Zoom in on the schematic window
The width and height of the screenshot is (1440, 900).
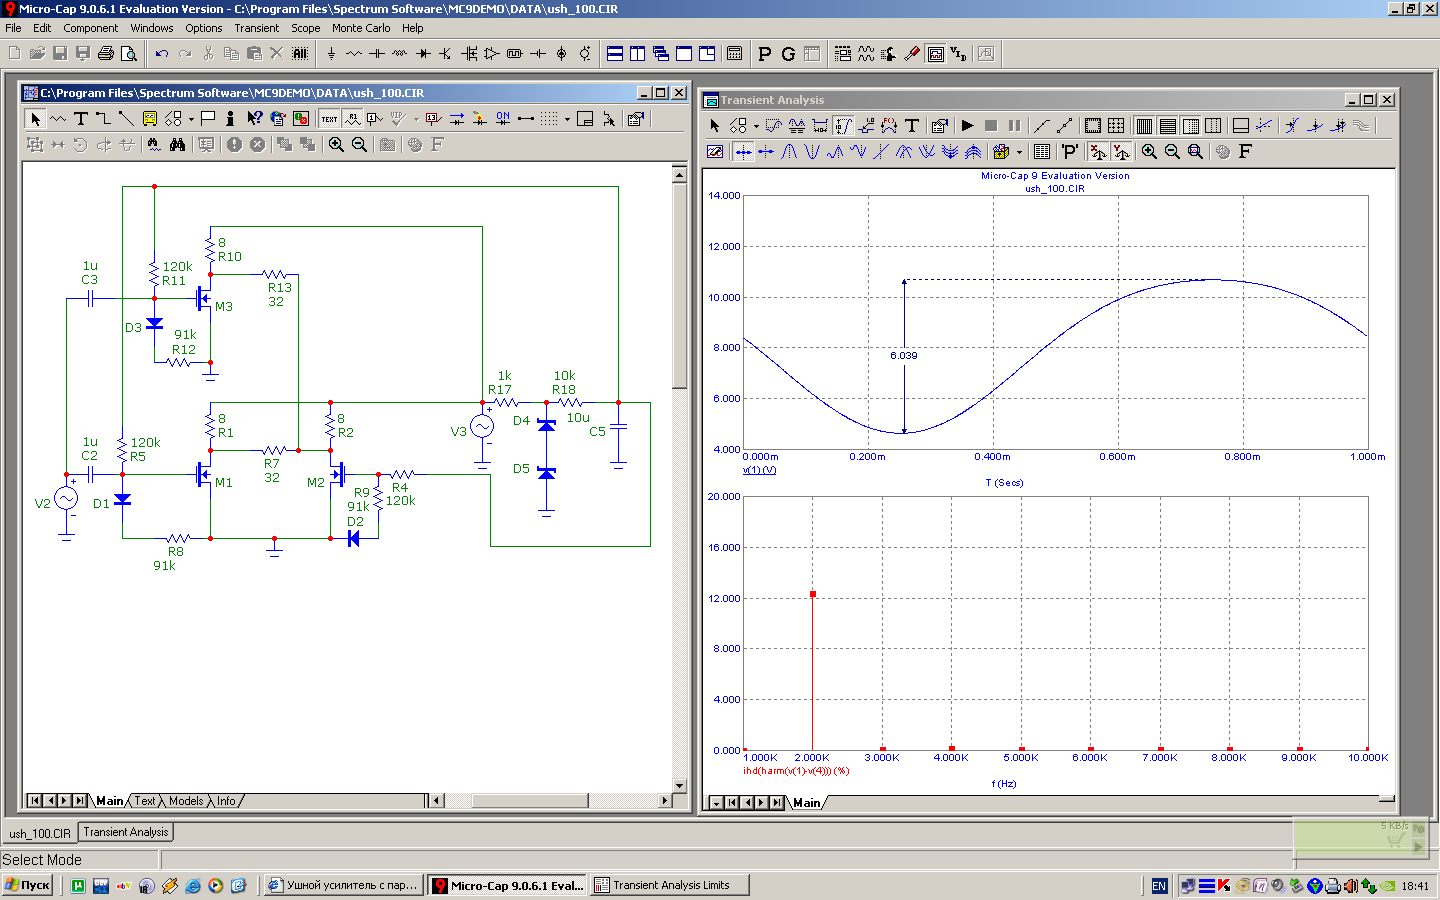[337, 145]
